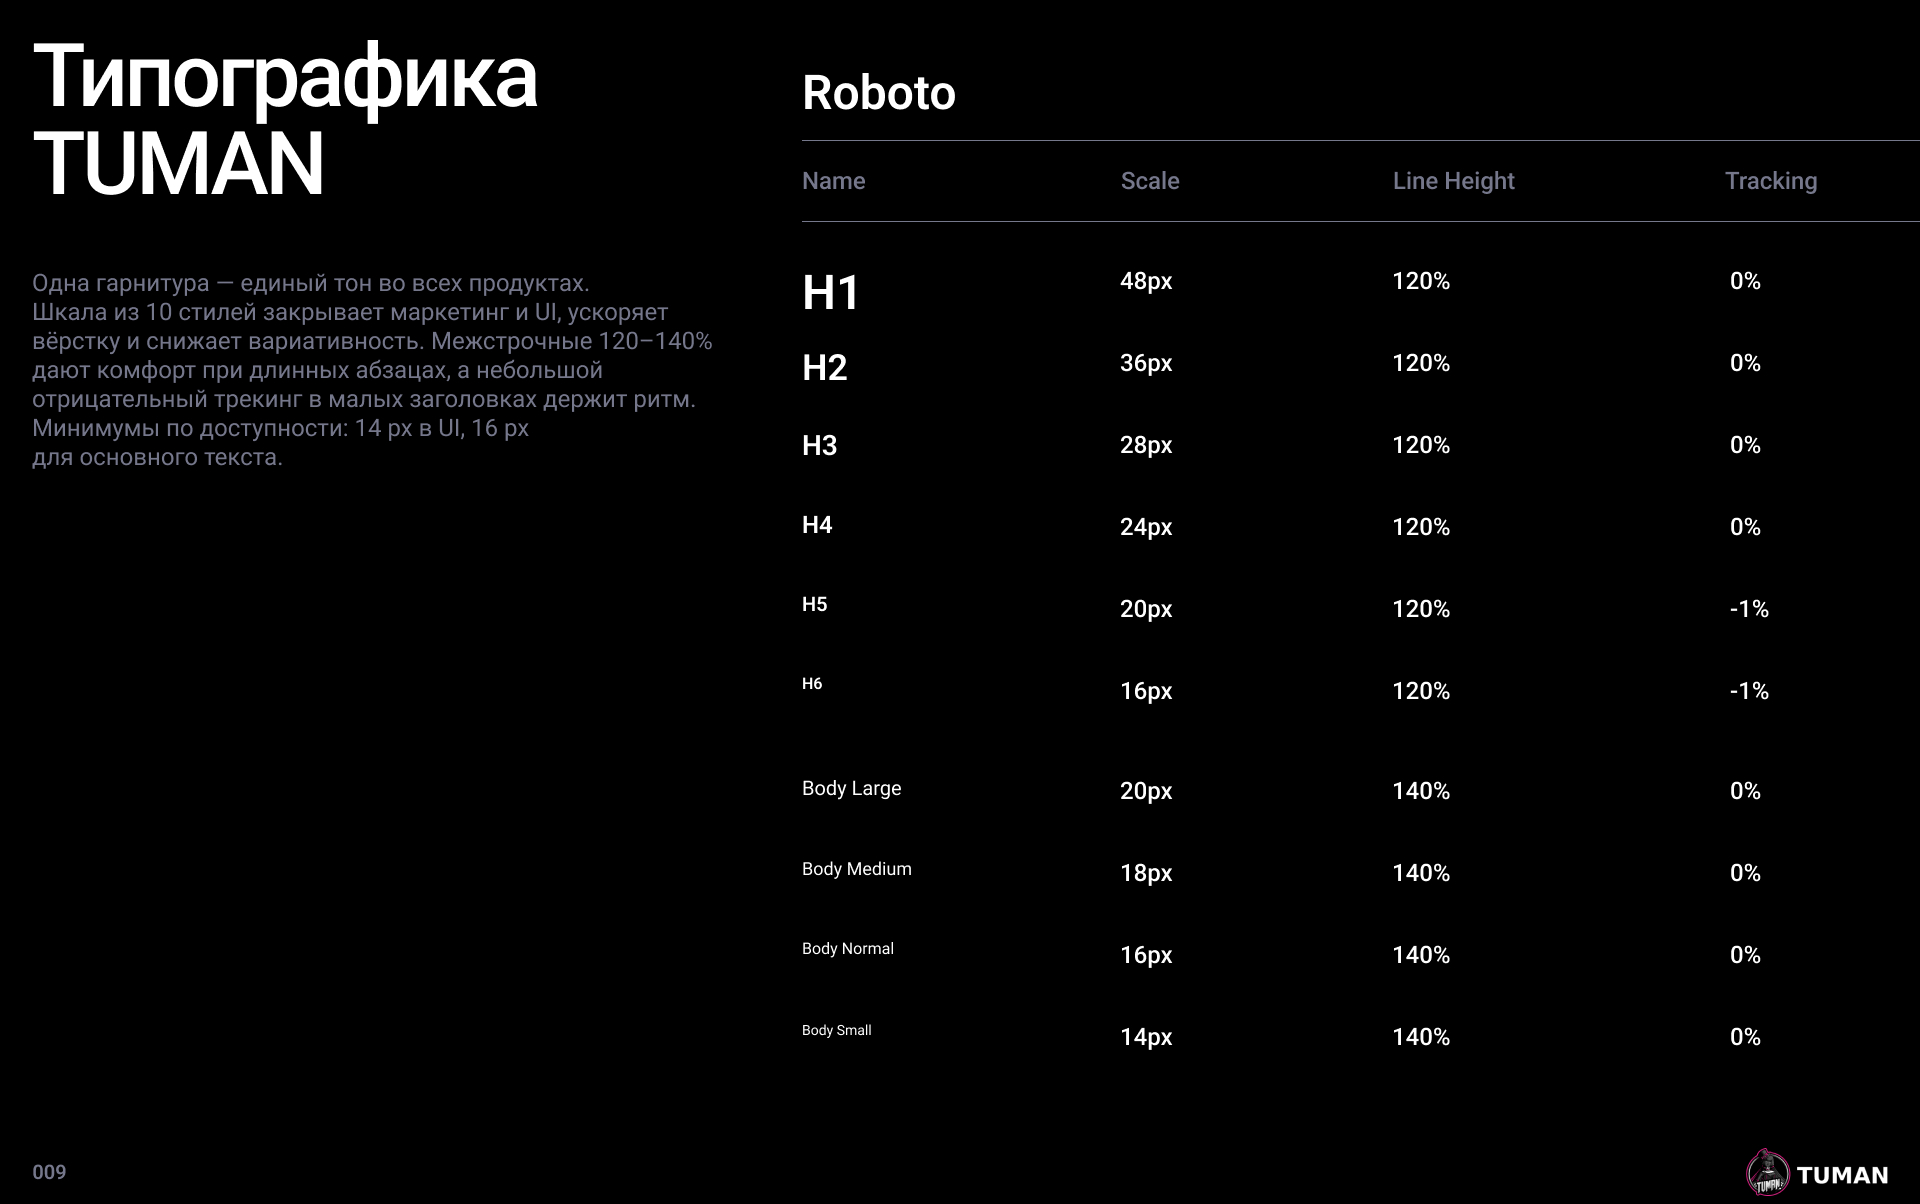Screen dimensions: 1920x1204
Task: Click the Line Height column header
Action: click(x=1453, y=181)
